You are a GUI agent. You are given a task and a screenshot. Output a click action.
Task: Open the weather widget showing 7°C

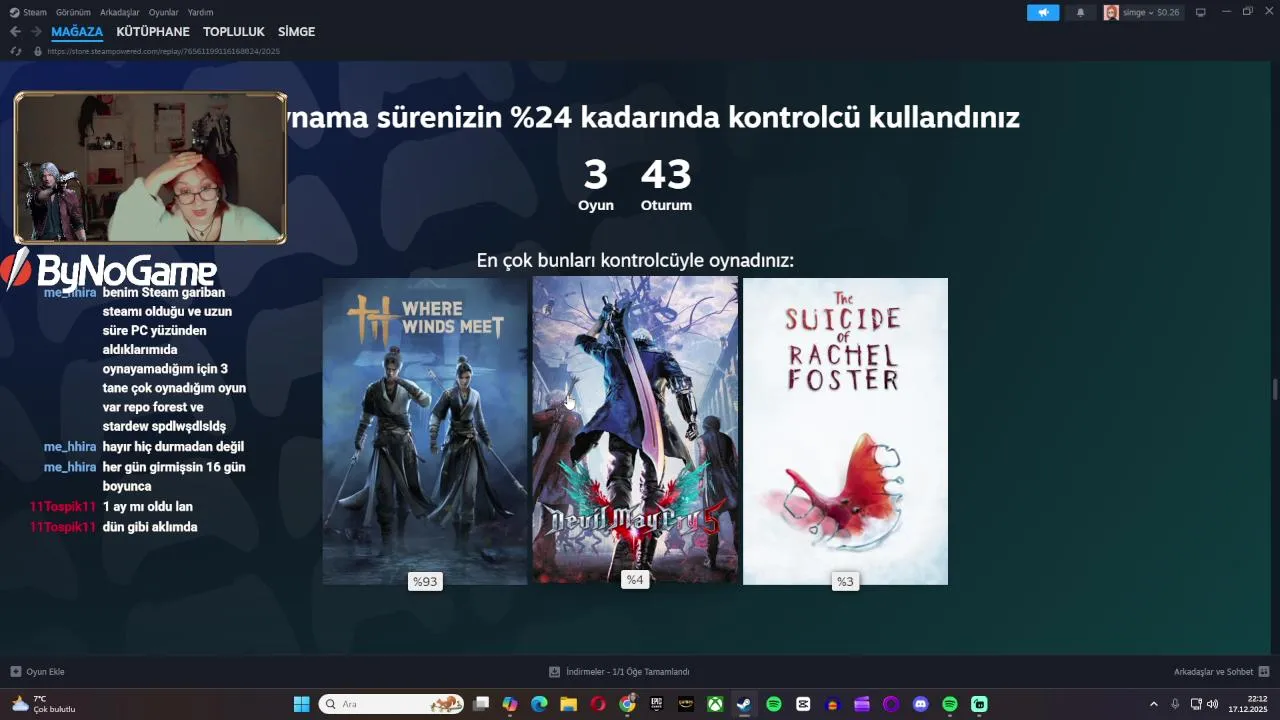click(44, 704)
